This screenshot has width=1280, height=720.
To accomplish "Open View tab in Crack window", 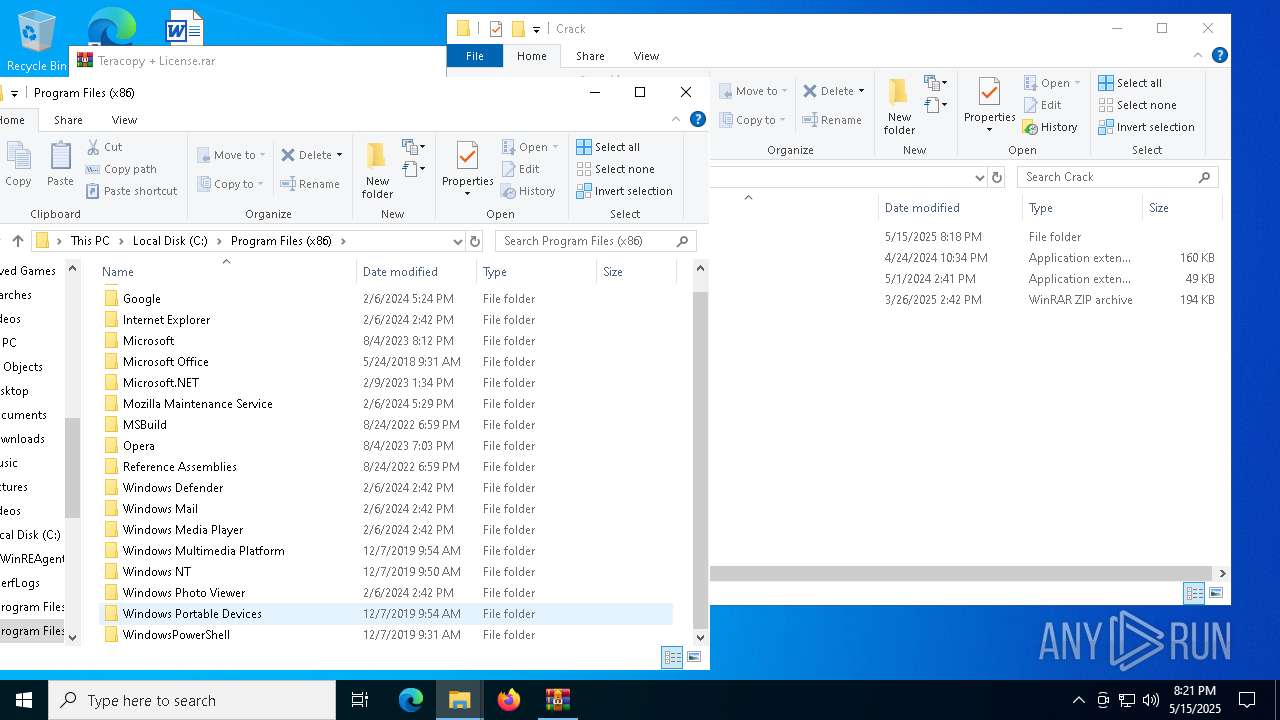I will (x=646, y=56).
